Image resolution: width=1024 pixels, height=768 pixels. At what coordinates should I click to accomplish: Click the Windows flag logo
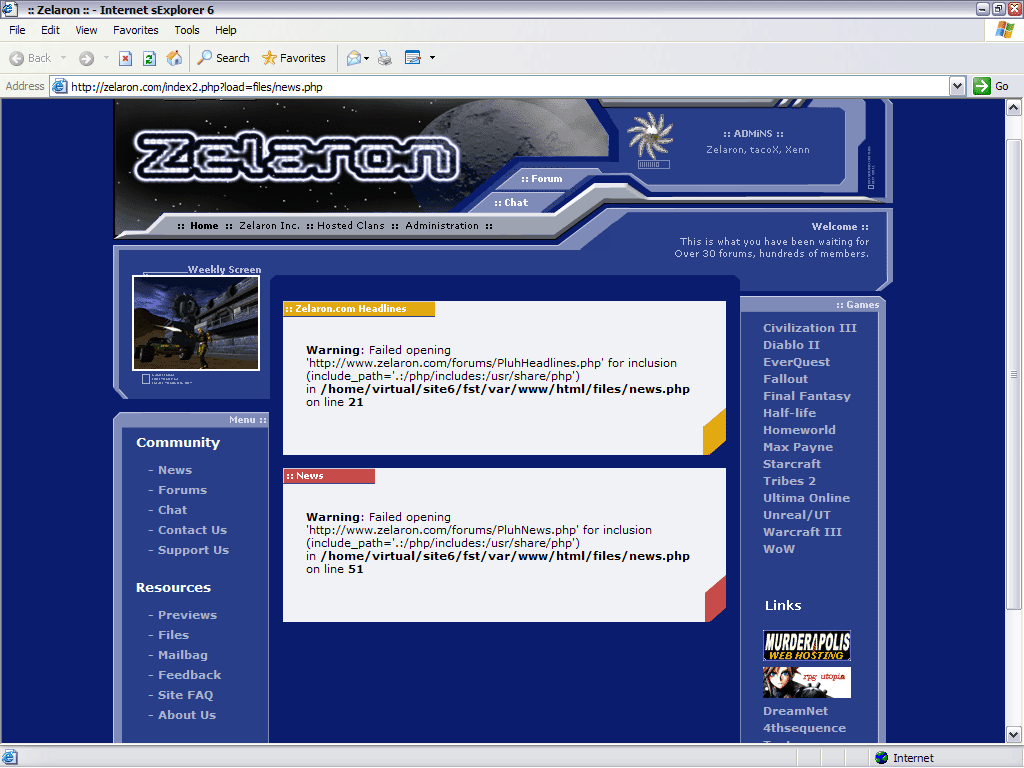(1004, 30)
